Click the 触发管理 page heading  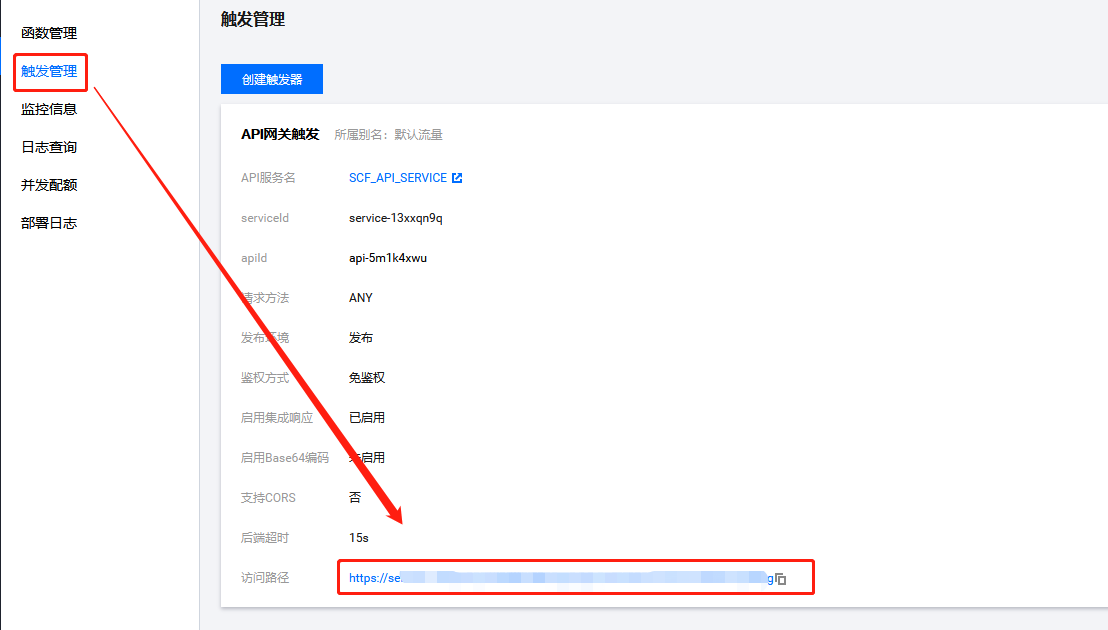(253, 19)
